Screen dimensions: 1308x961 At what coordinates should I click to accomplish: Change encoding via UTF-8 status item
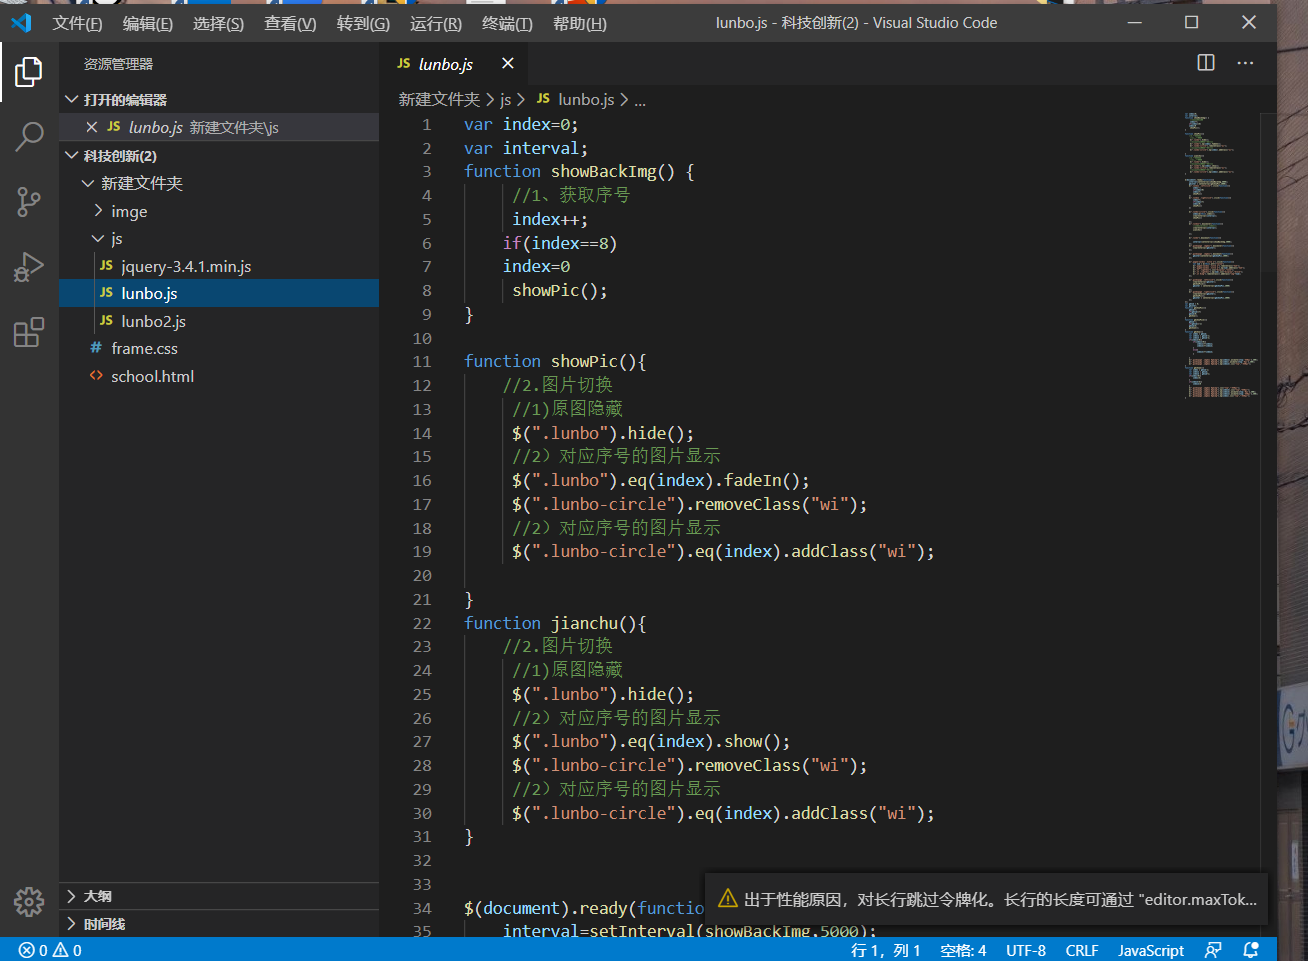[1026, 950]
